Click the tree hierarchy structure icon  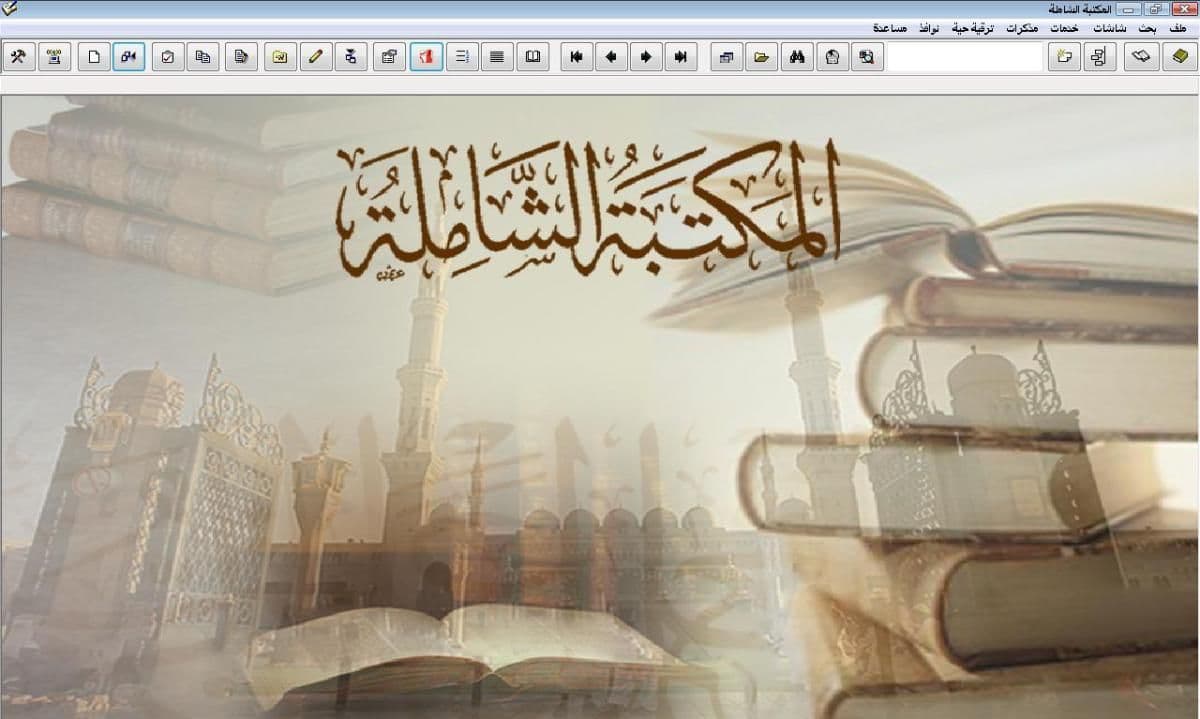click(x=1099, y=57)
